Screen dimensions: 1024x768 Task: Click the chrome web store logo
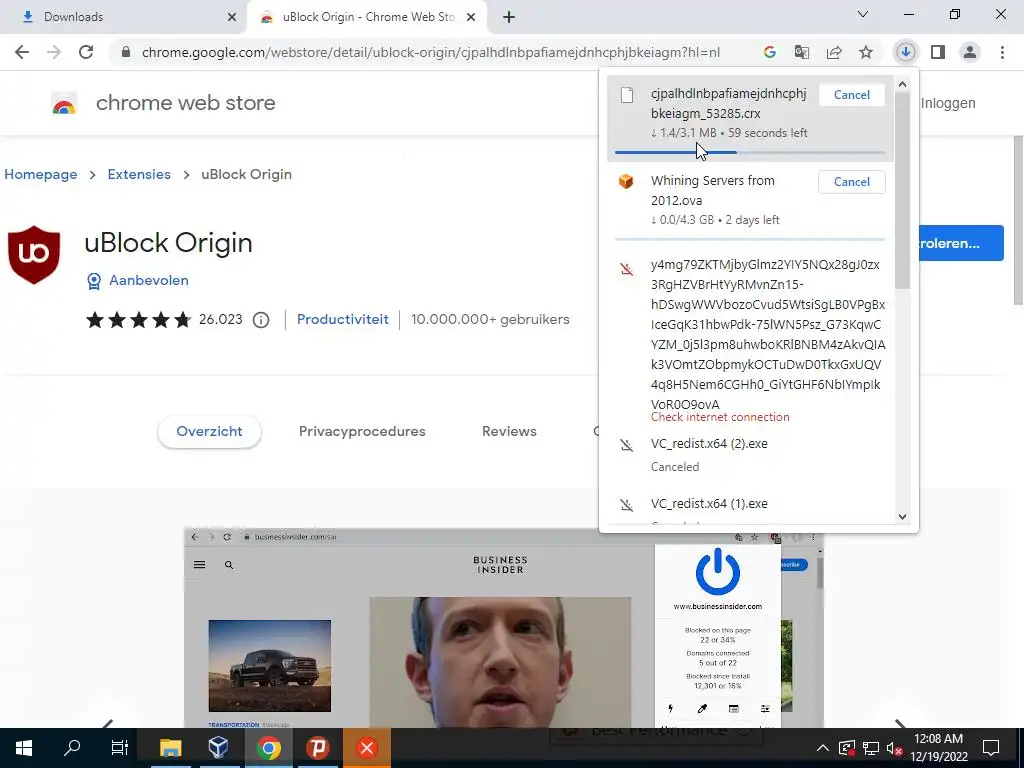pos(64,104)
